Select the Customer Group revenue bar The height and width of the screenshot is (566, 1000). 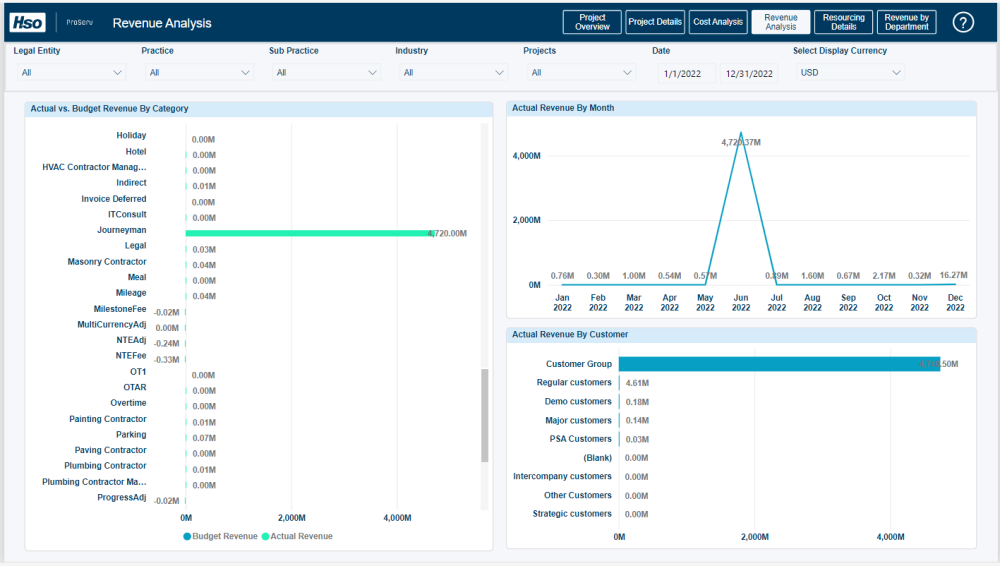778,364
